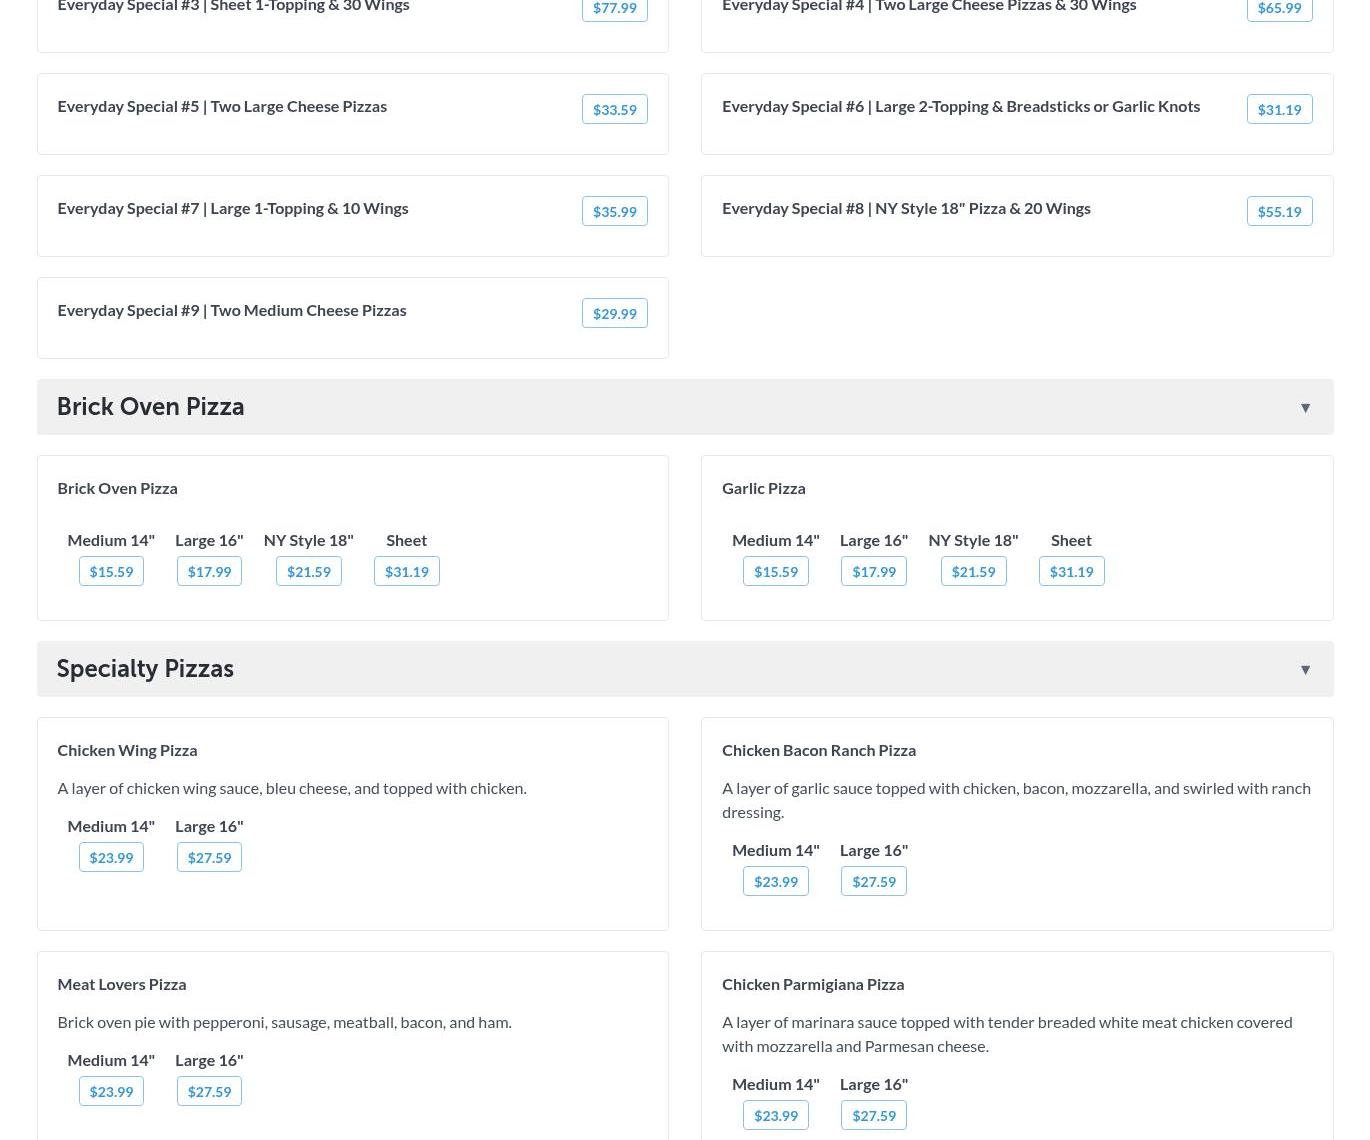
Task: Choose Garlic Pizza Medium 14" price
Action: click(775, 571)
